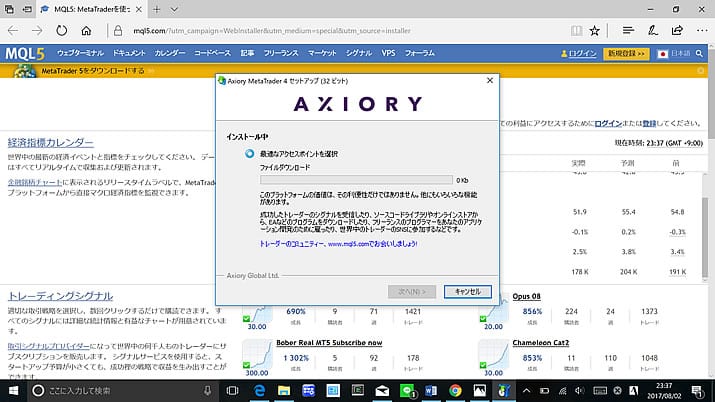
Task: Open マーケット menu item
Action: [x=322, y=53]
